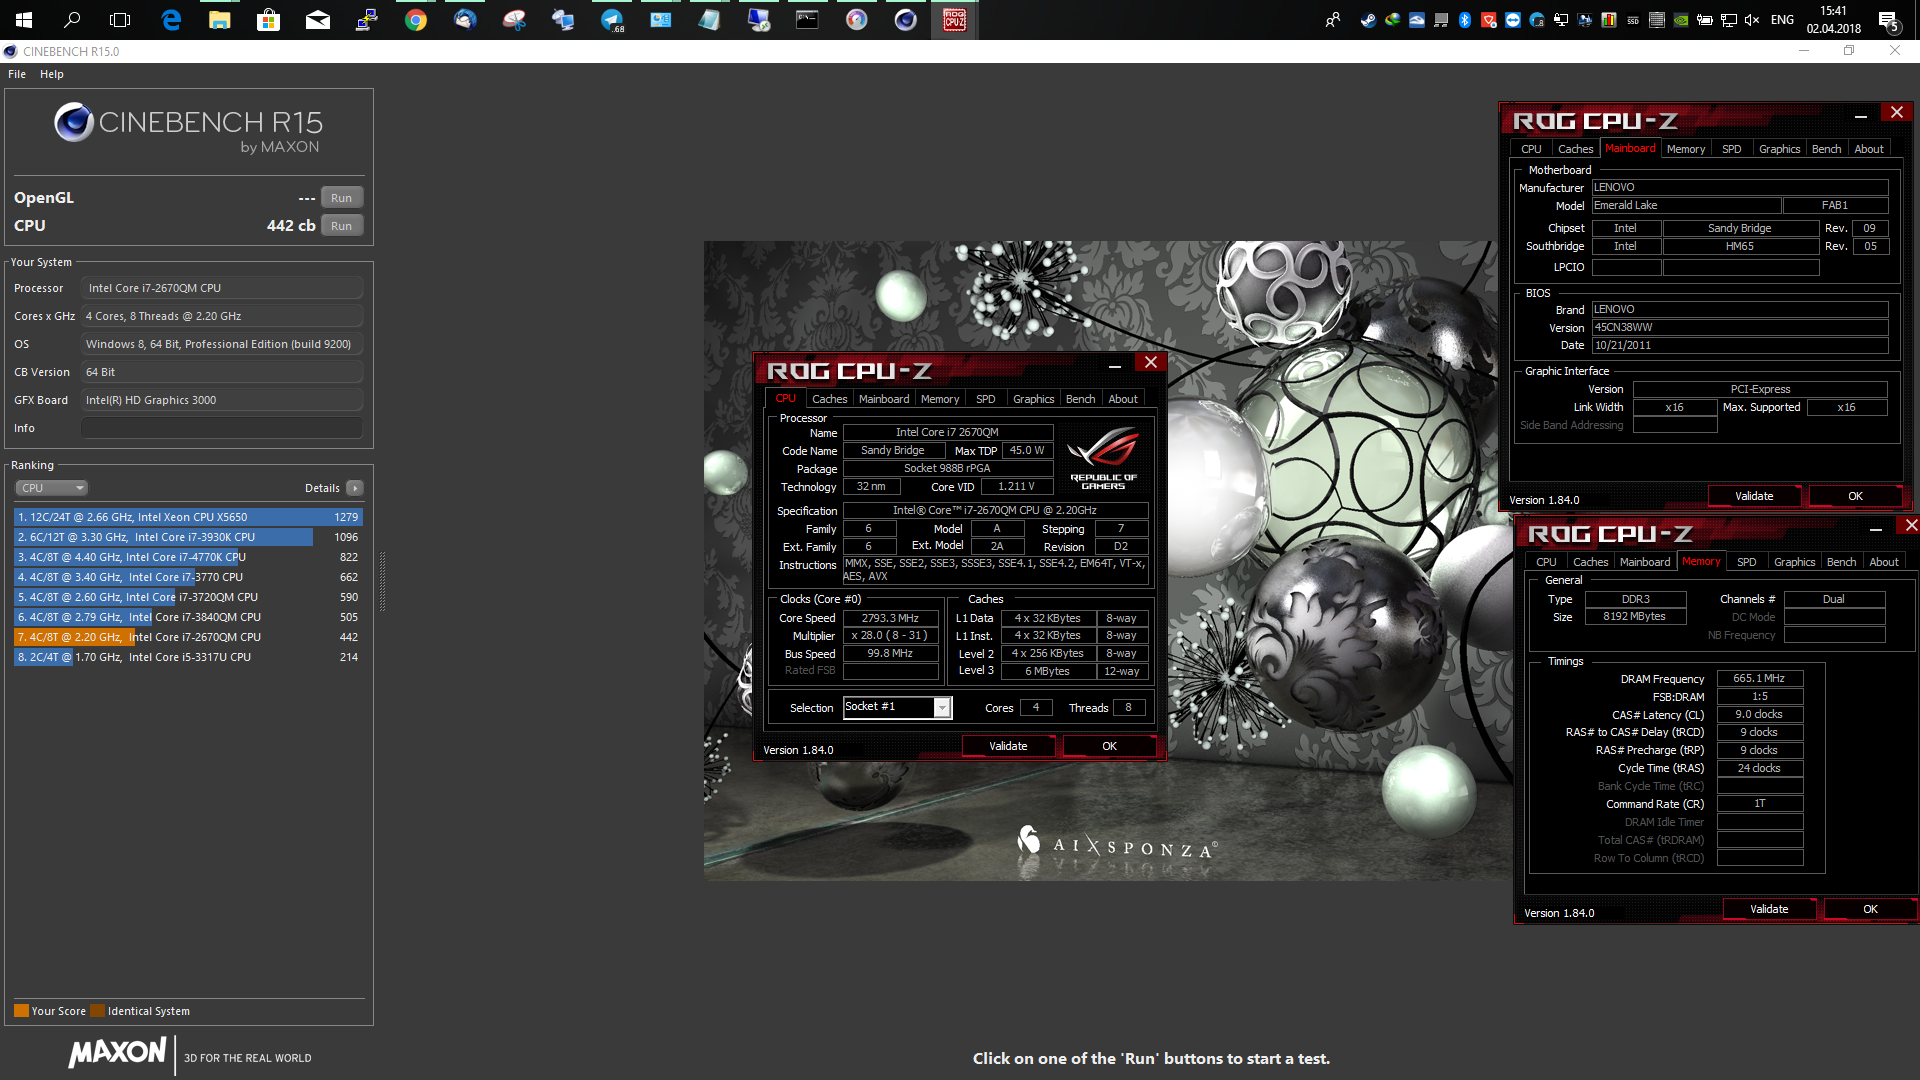Switch to Cinebench taskbar icon

[905, 20]
